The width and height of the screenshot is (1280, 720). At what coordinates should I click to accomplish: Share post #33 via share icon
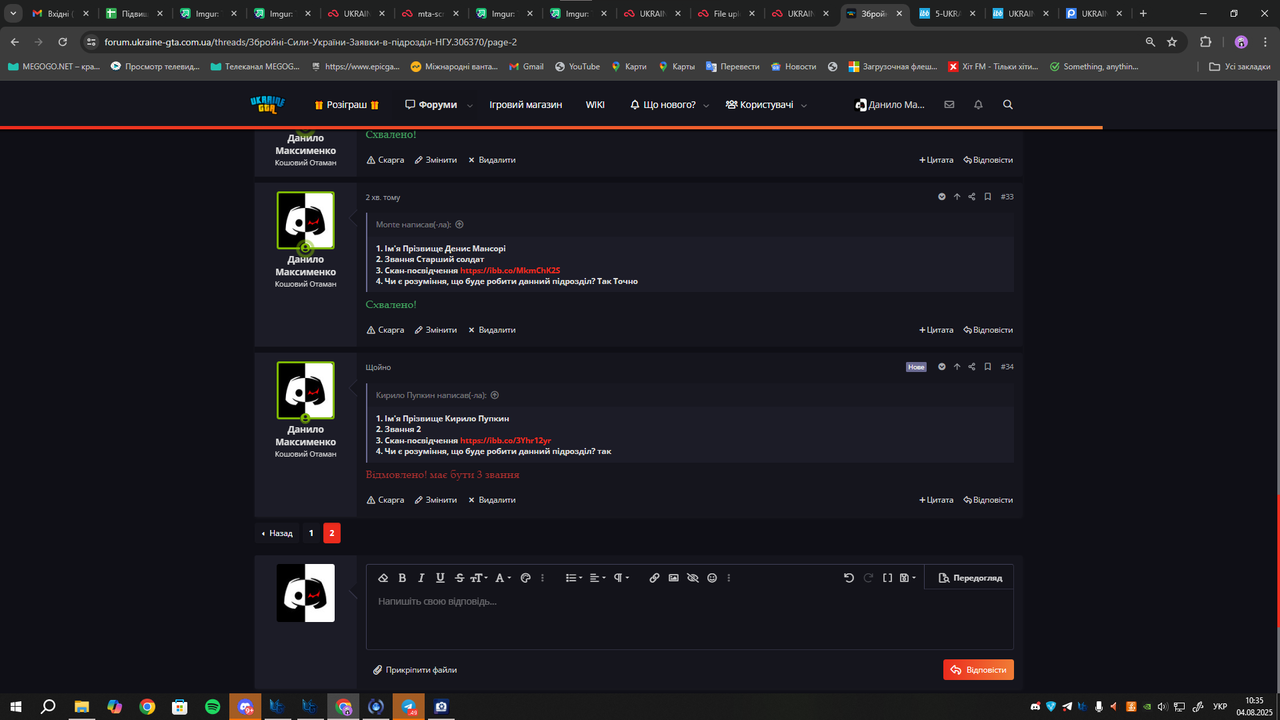[x=972, y=197]
